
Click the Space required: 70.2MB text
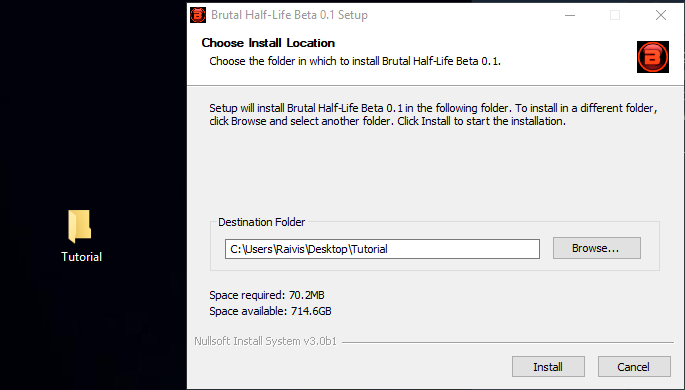(x=267, y=295)
